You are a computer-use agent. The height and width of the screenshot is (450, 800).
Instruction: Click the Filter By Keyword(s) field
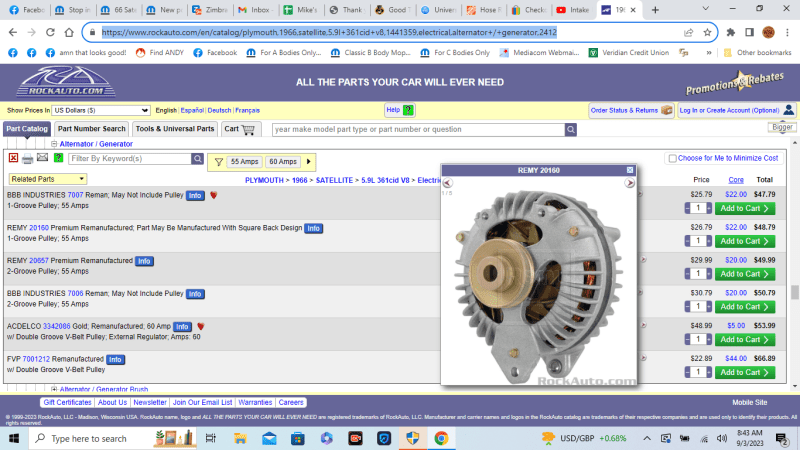(130, 159)
